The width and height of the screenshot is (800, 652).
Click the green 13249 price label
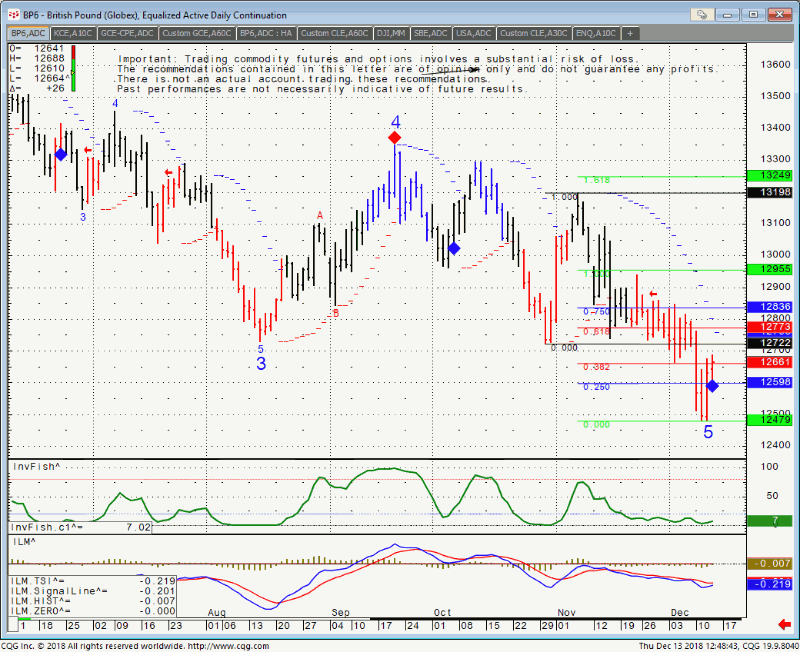(773, 176)
